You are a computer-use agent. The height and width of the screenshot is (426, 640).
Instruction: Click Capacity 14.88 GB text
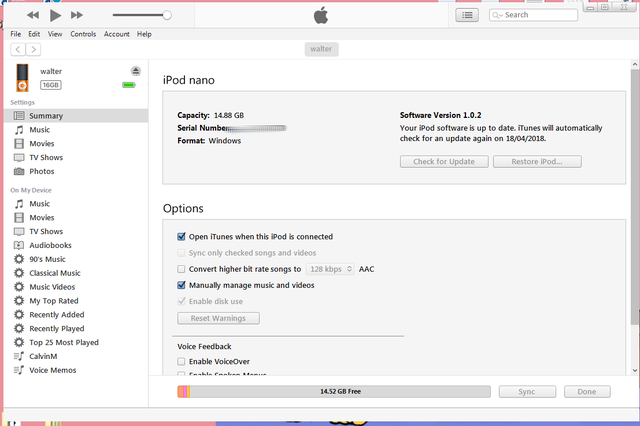coord(211,115)
